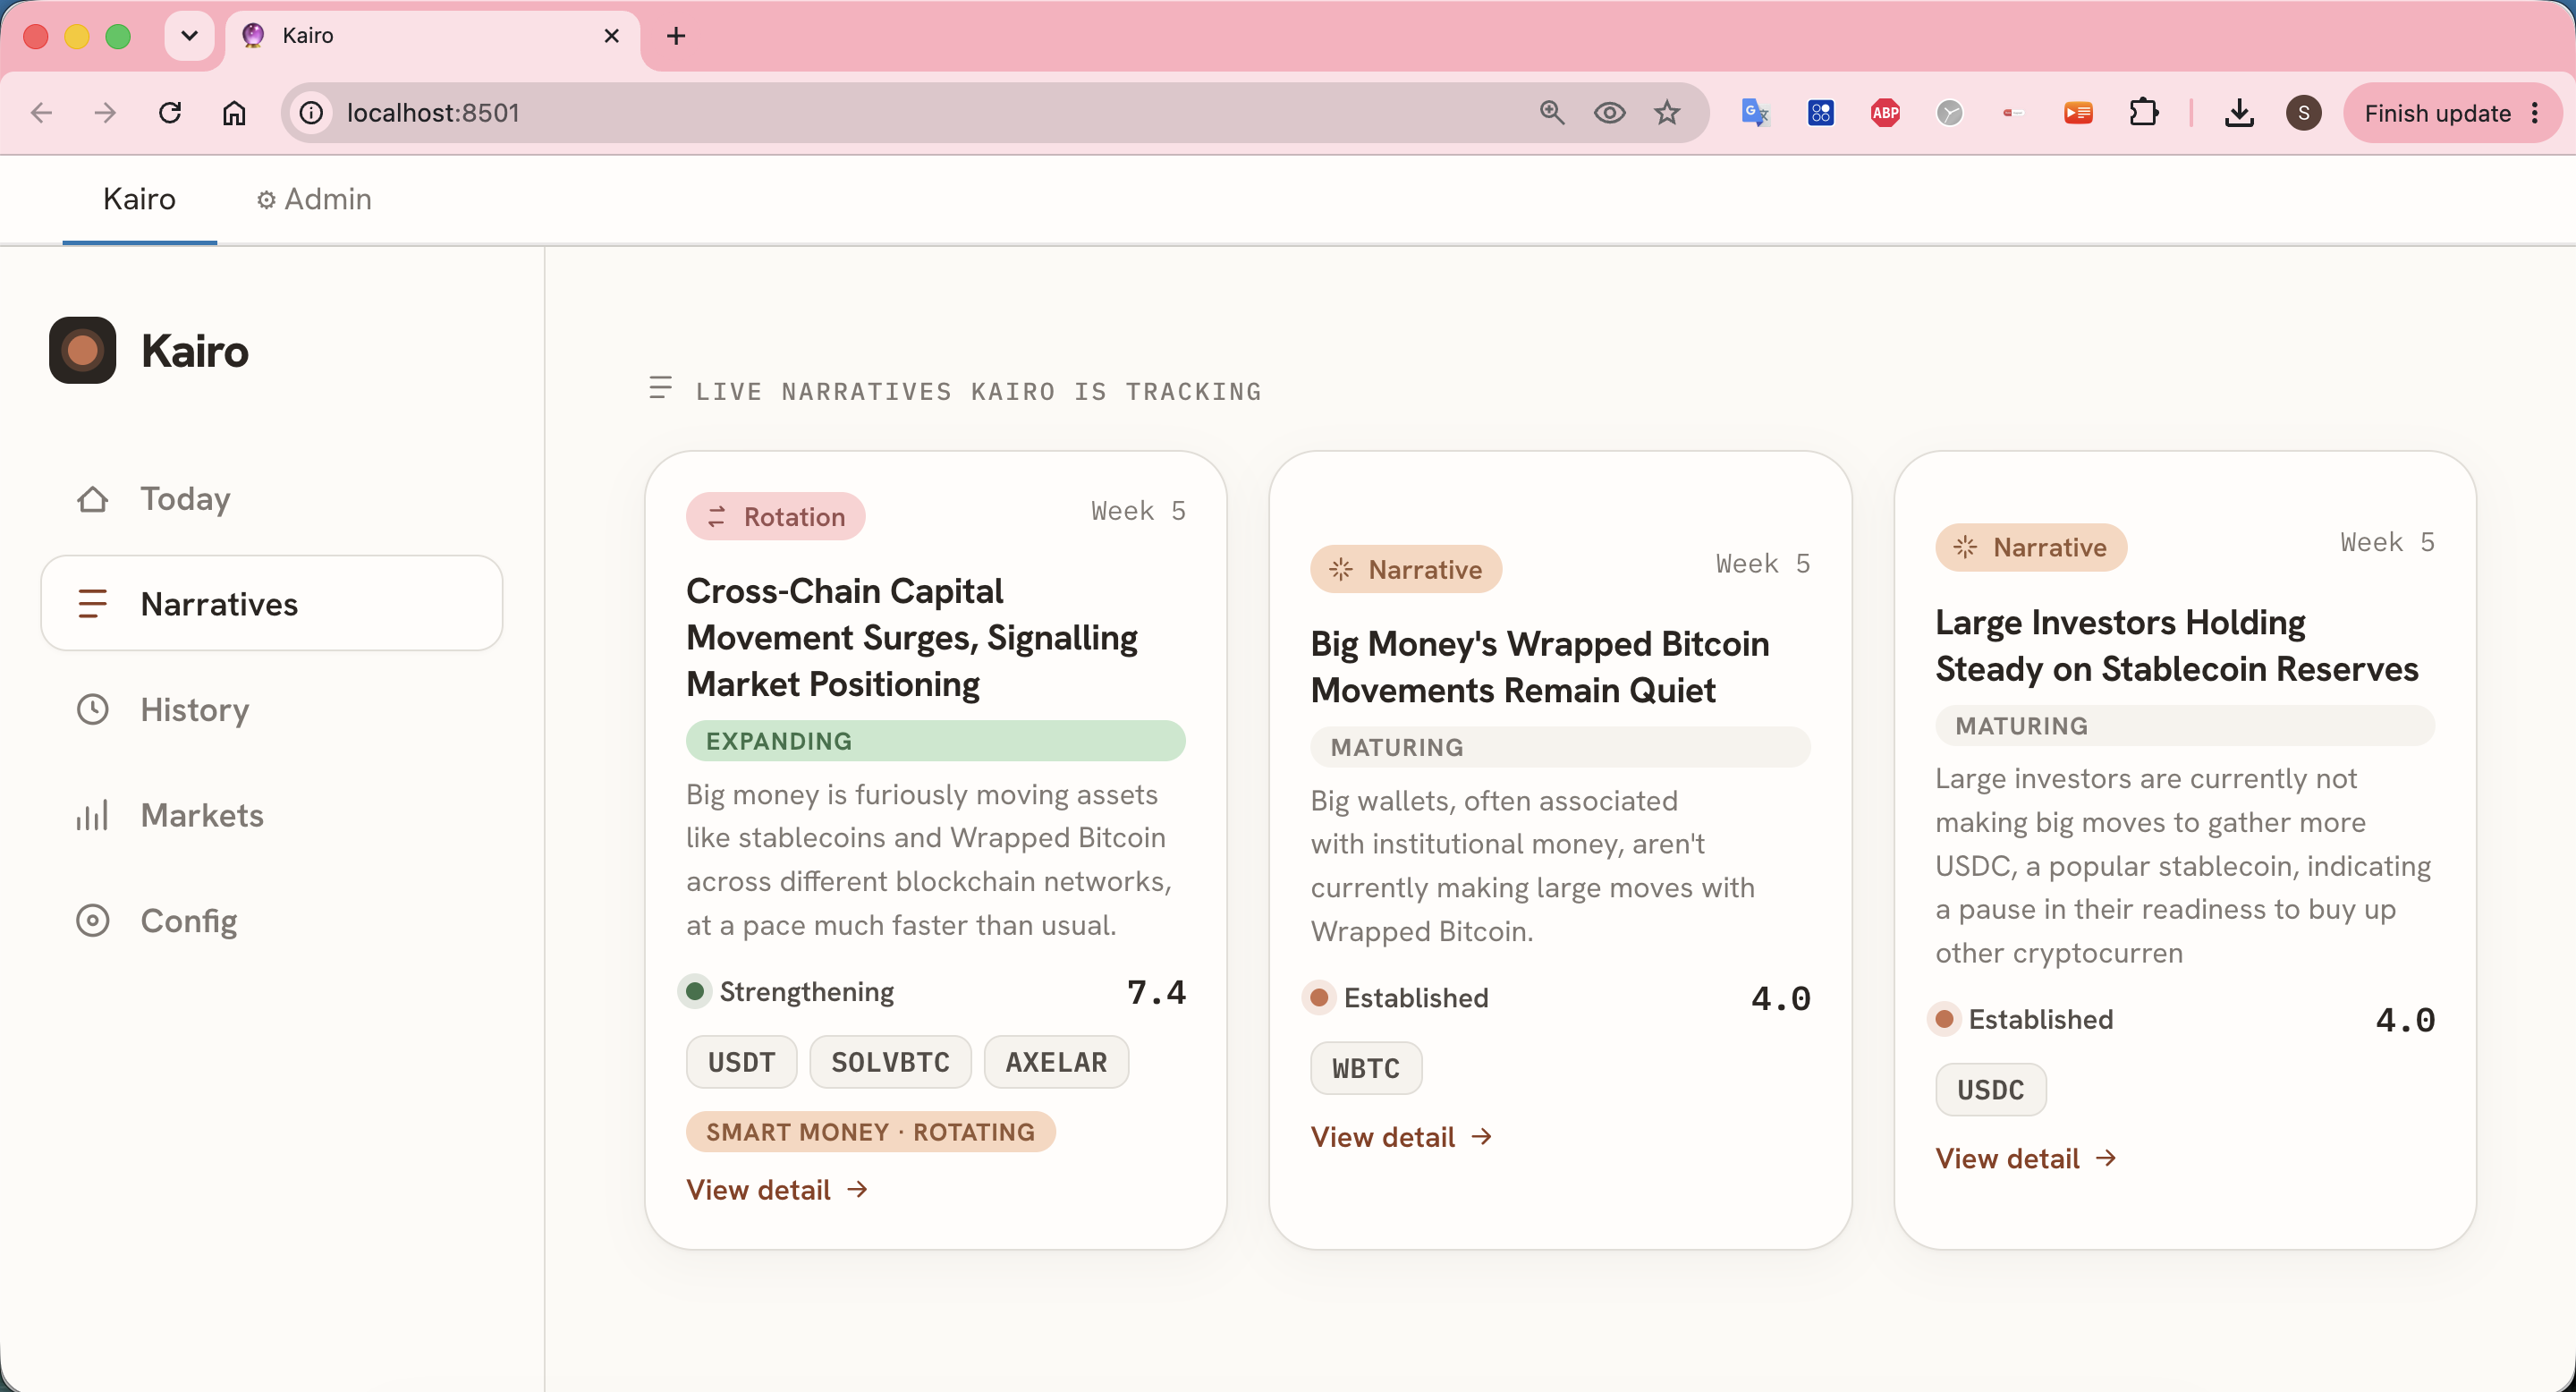Click the Google Translate extension icon

(x=1755, y=112)
